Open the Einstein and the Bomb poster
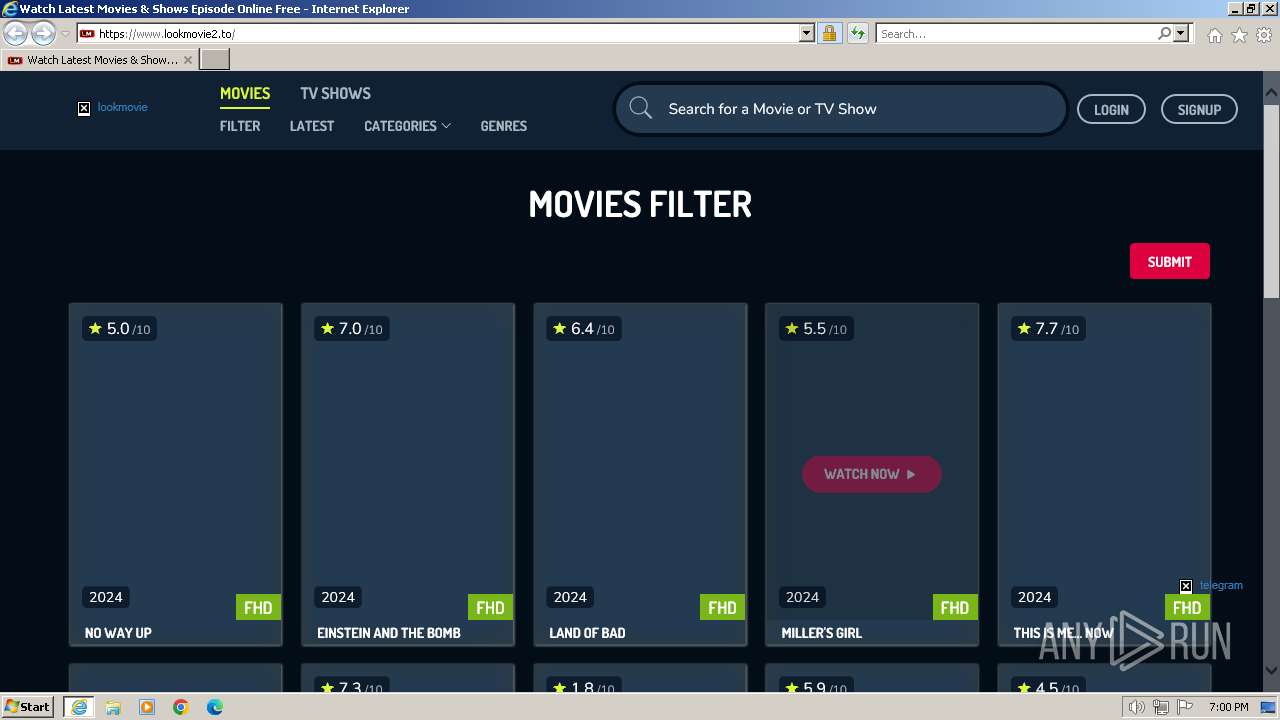Screen dimensions: 1280x720 pyautogui.click(x=408, y=460)
